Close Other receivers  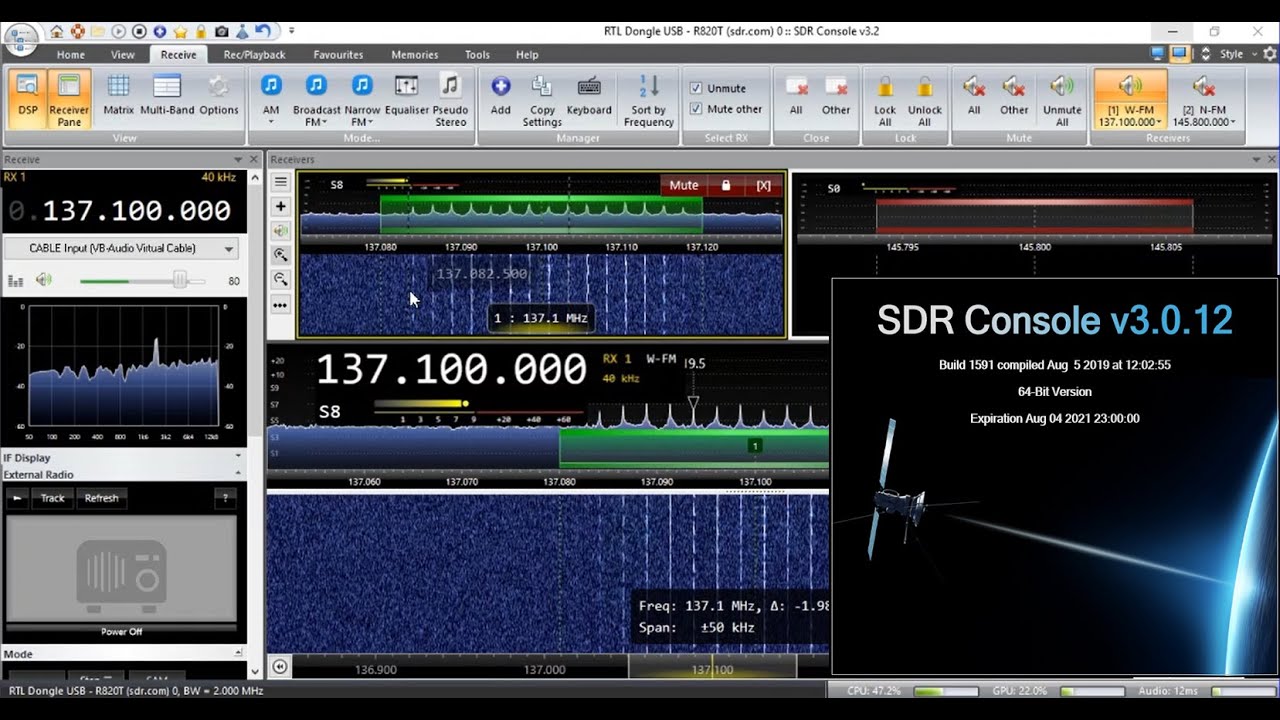click(x=836, y=98)
